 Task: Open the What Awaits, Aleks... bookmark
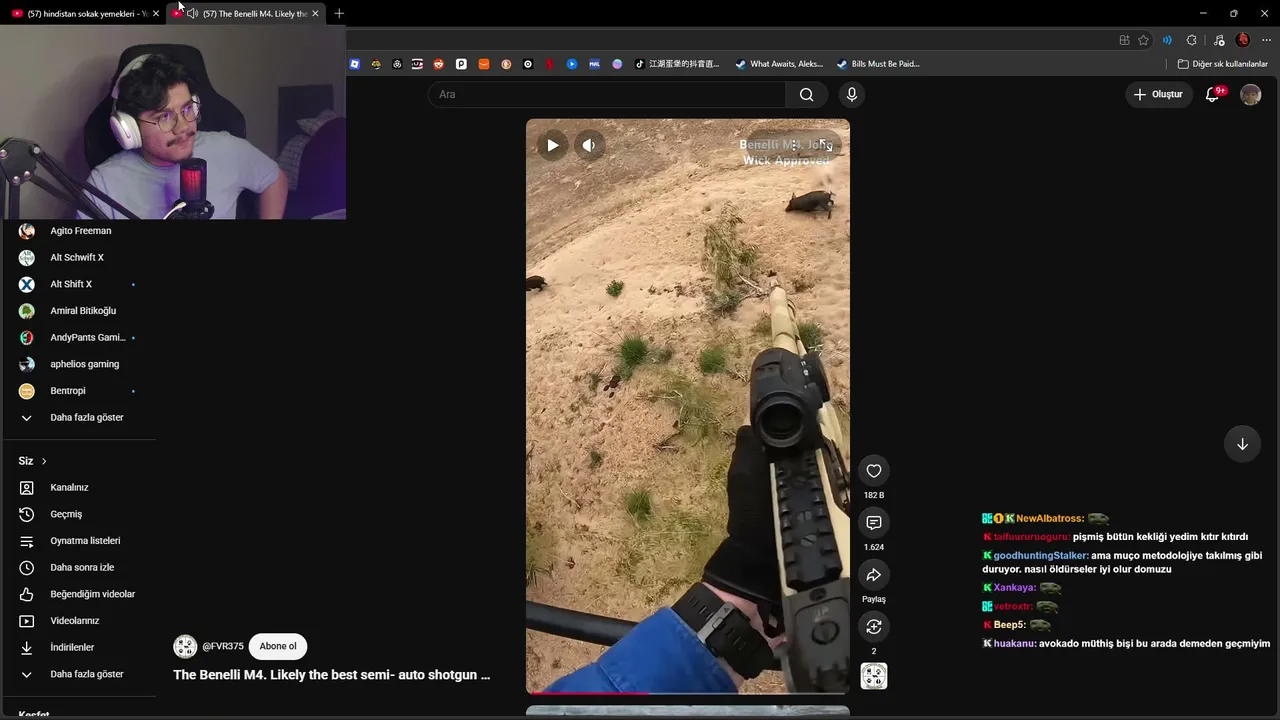pos(779,64)
